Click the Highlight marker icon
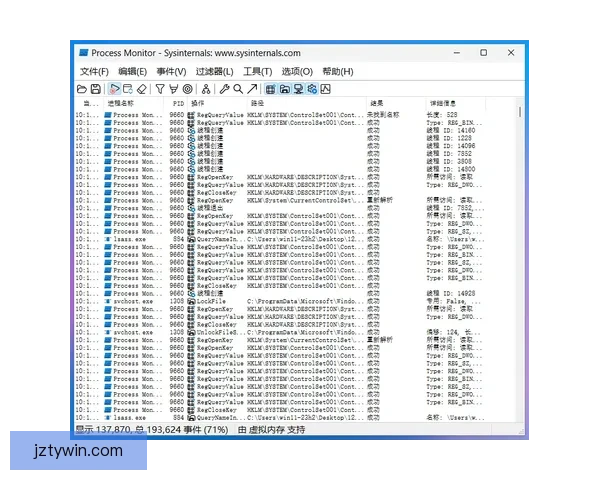 173,89
